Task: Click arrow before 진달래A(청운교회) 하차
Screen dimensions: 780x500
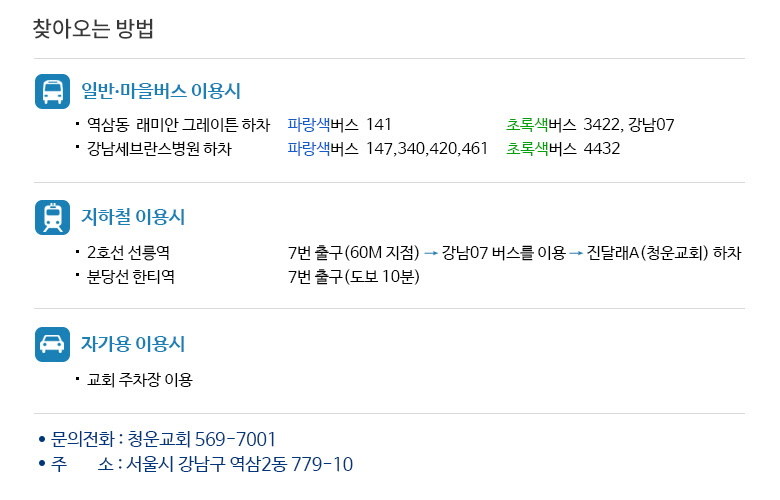Action: coord(576,253)
